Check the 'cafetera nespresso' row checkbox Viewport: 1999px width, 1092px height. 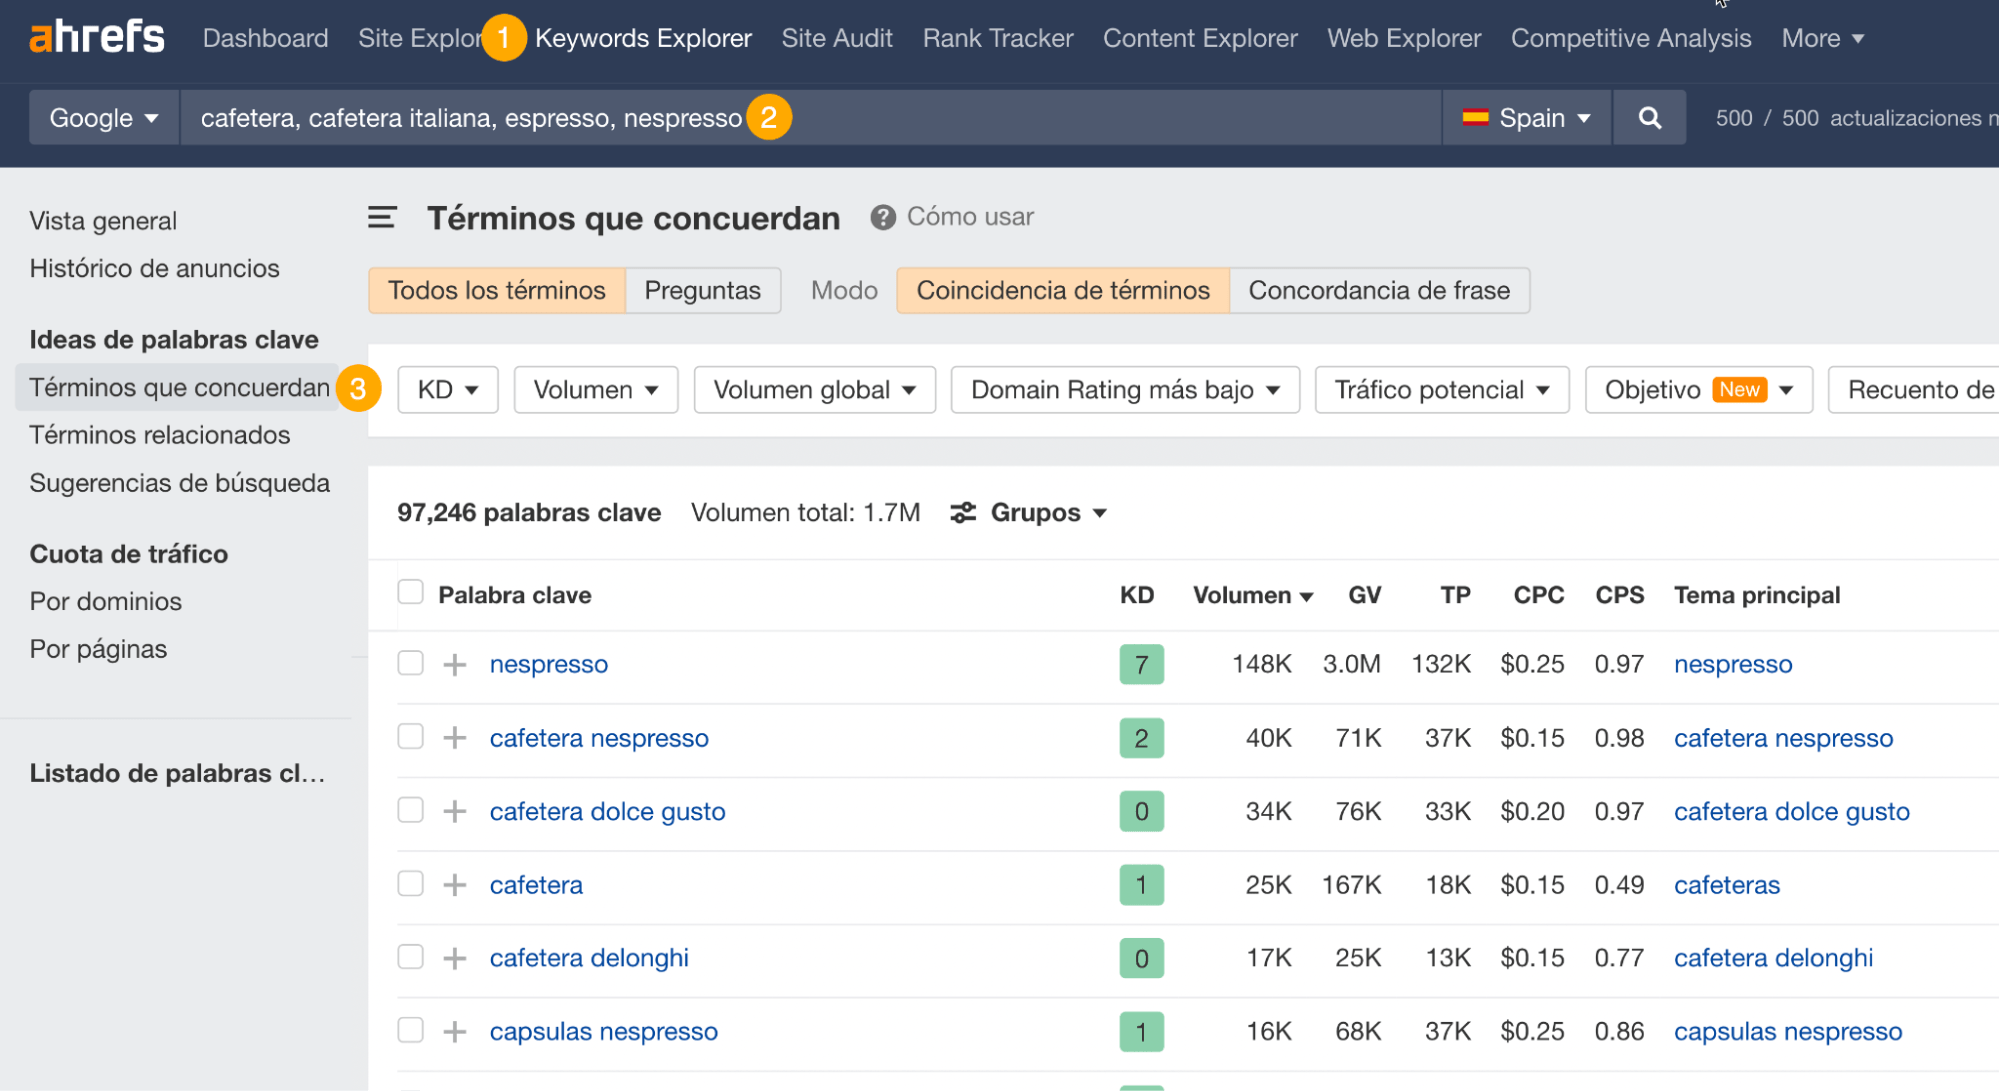click(410, 736)
